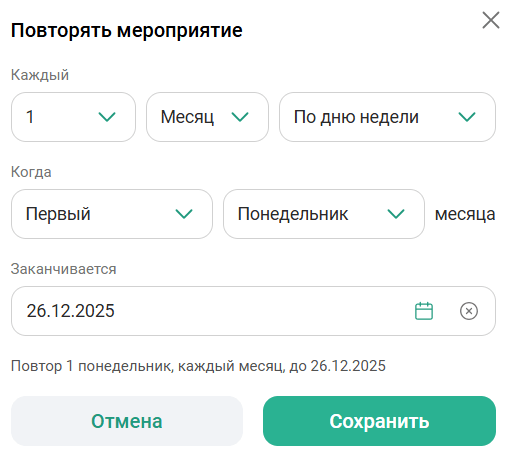Clear the end date with the circled x icon

(x=469, y=311)
